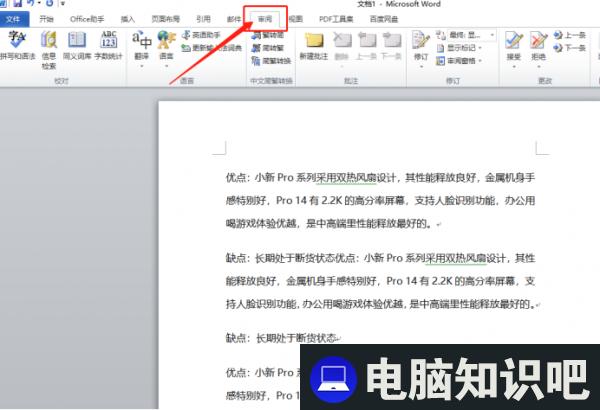Click the Undo arrow icon in the title bar
The image size is (600, 410).
click(x=31, y=3)
